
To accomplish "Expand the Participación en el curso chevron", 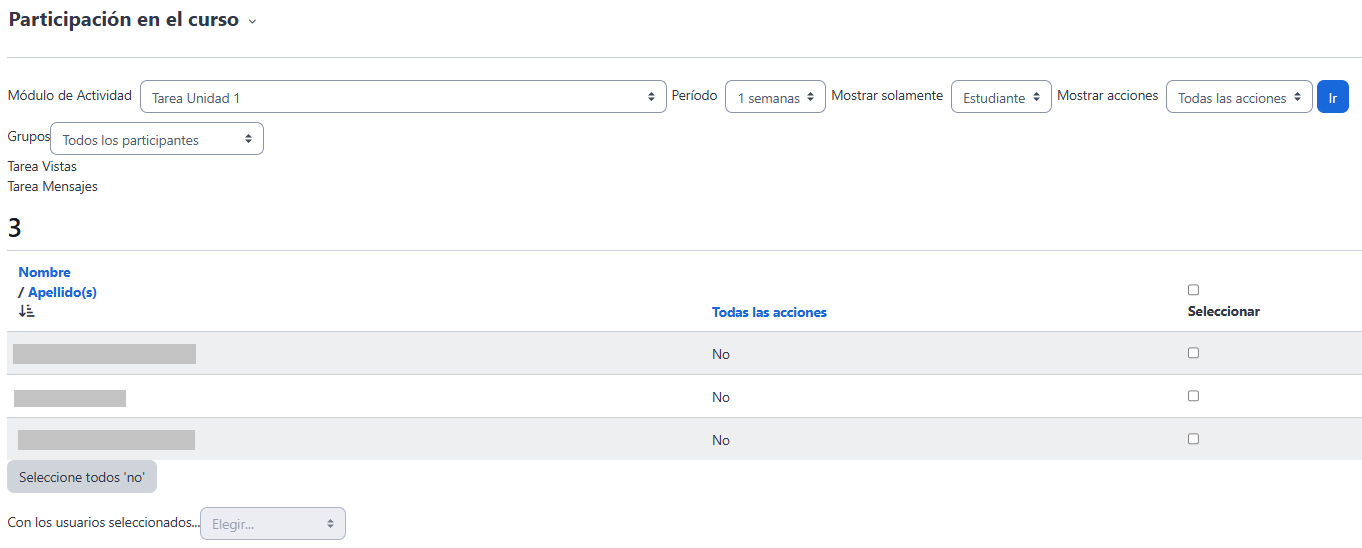I will (252, 22).
